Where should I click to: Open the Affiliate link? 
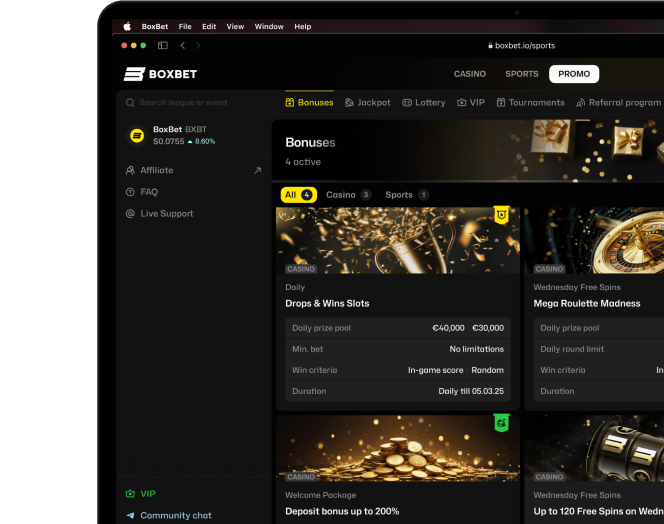coord(157,170)
